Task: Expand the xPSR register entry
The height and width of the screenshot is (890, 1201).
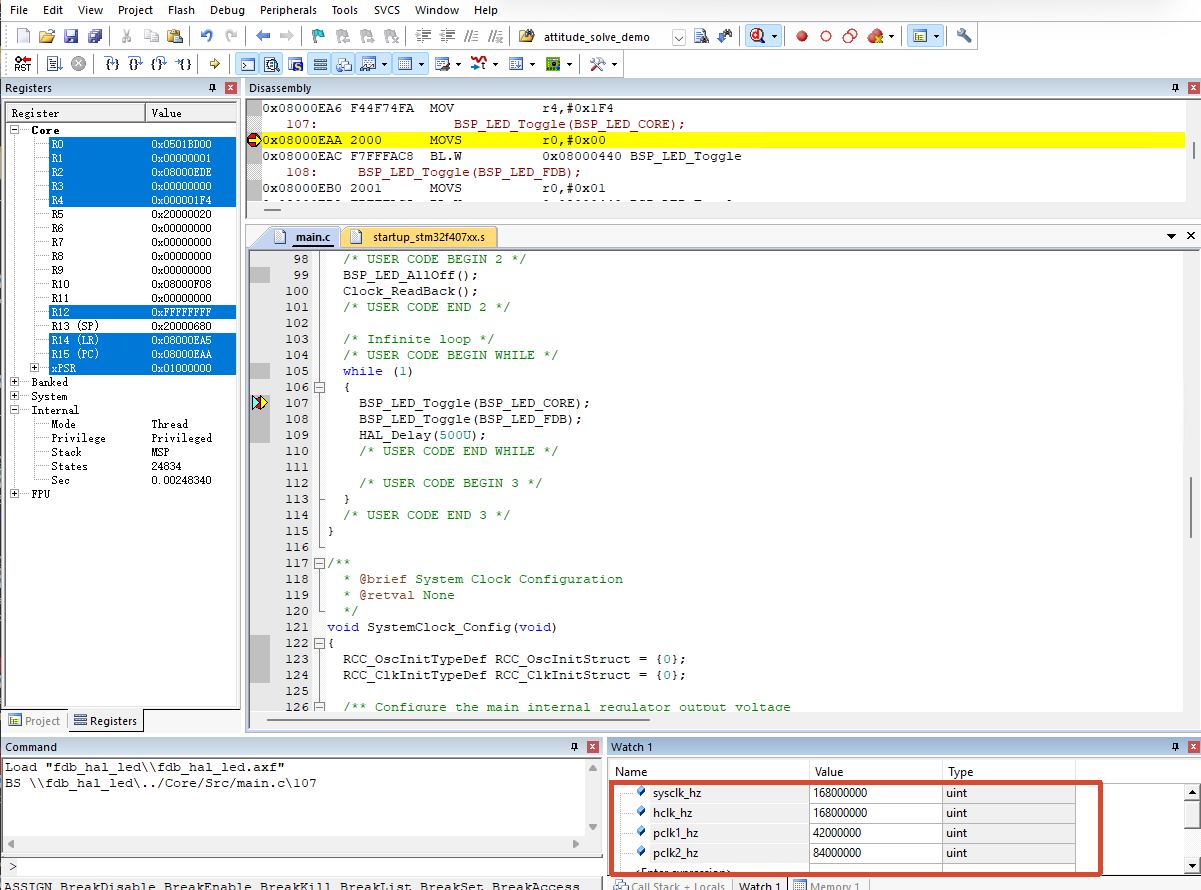Action: (34, 368)
